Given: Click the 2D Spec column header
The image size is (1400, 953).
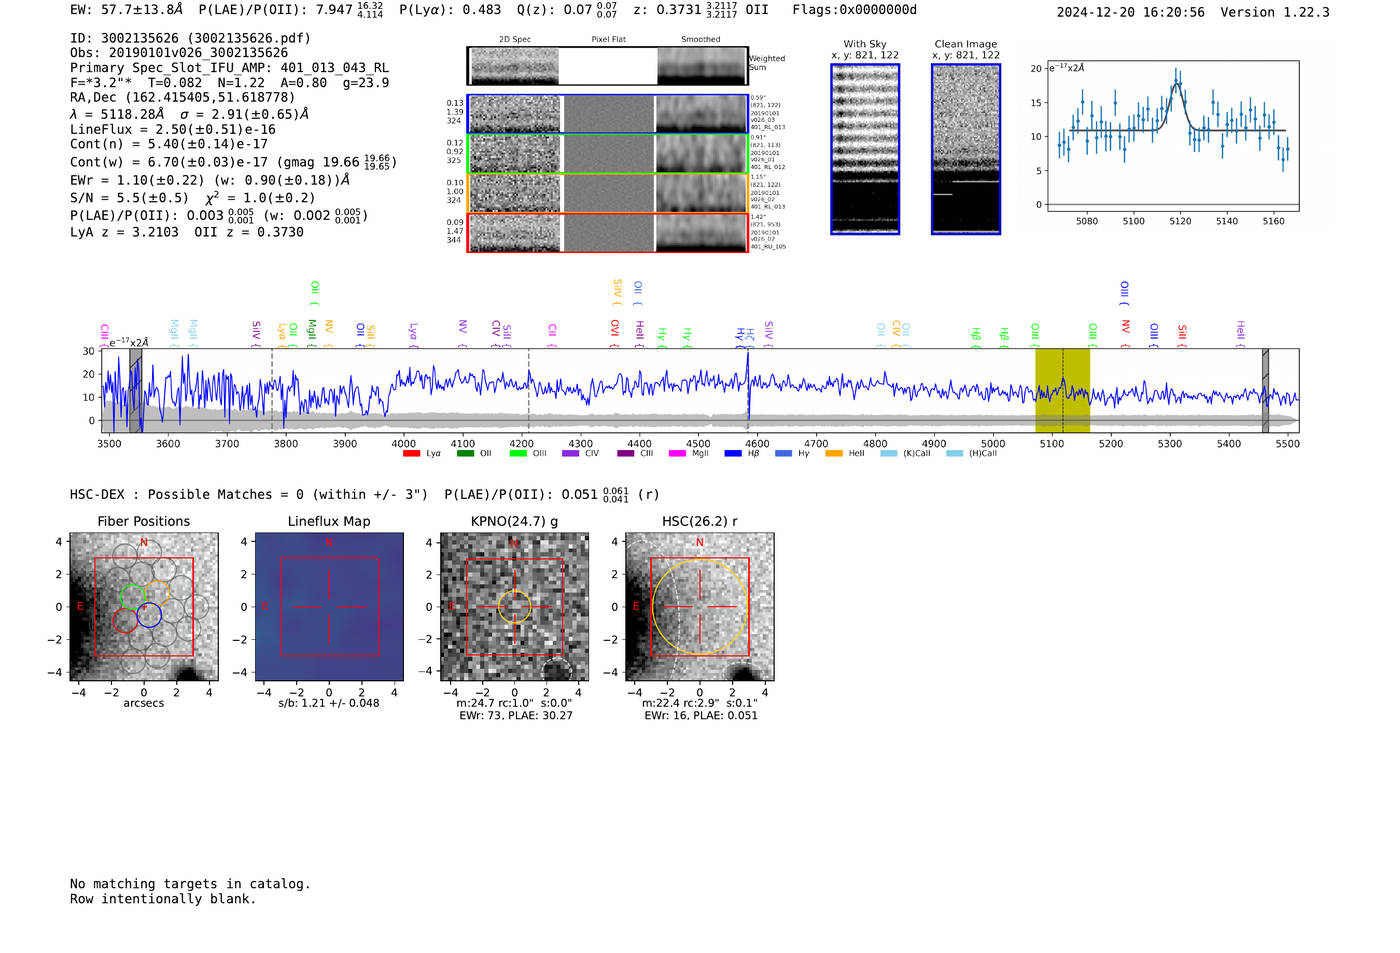Looking at the screenshot, I should pos(515,40).
